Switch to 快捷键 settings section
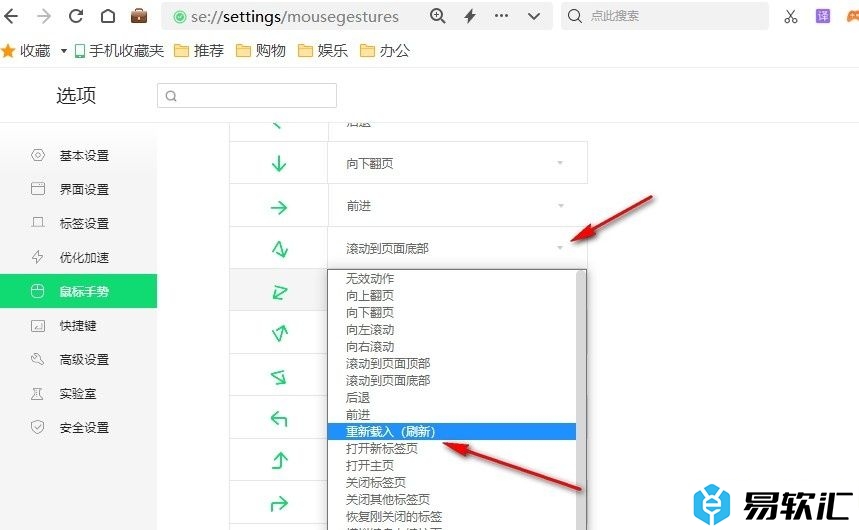The height and width of the screenshot is (530, 859). point(77,326)
